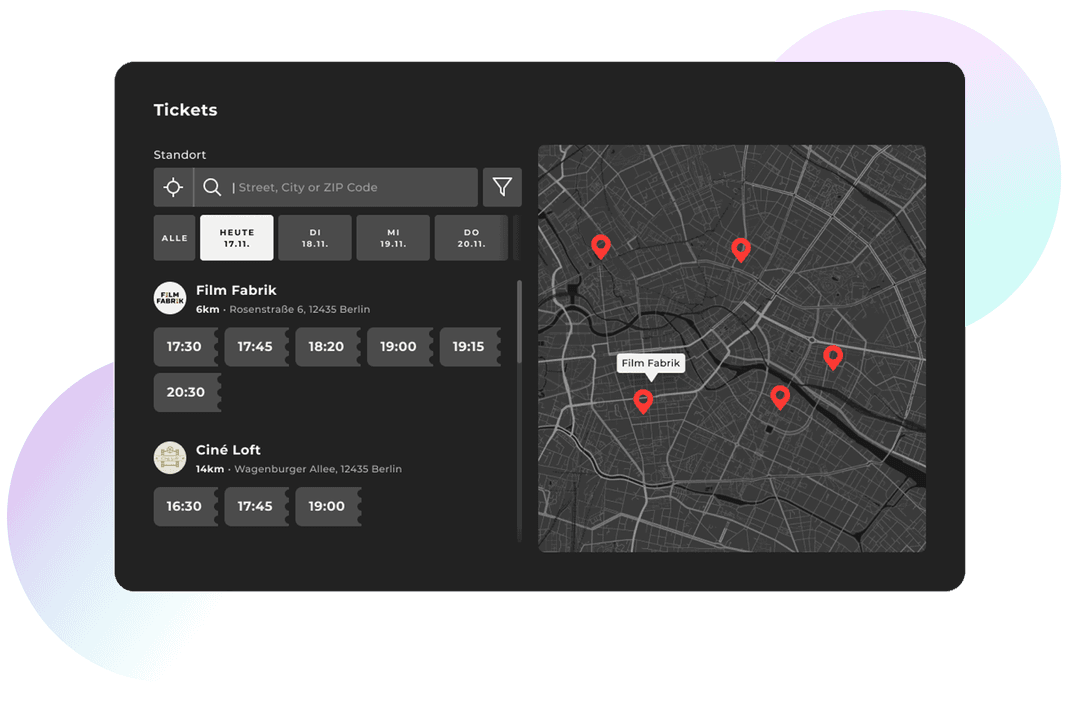1080x710 pixels.
Task: Click the rightmost red pin on the map
Action: tap(834, 357)
